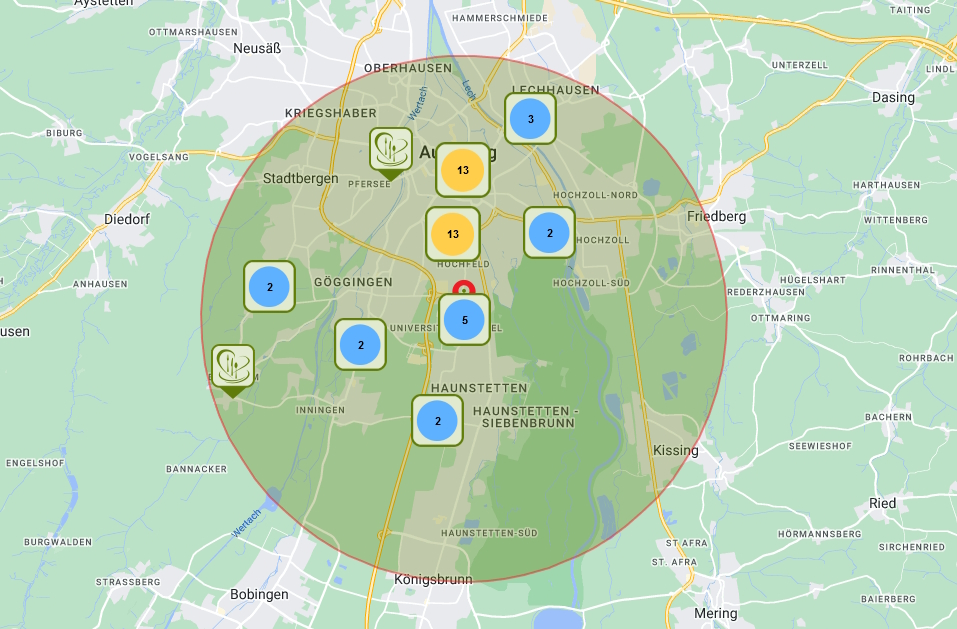957x629 pixels.
Task: Click the Mering label on the map
Action: click(x=715, y=613)
